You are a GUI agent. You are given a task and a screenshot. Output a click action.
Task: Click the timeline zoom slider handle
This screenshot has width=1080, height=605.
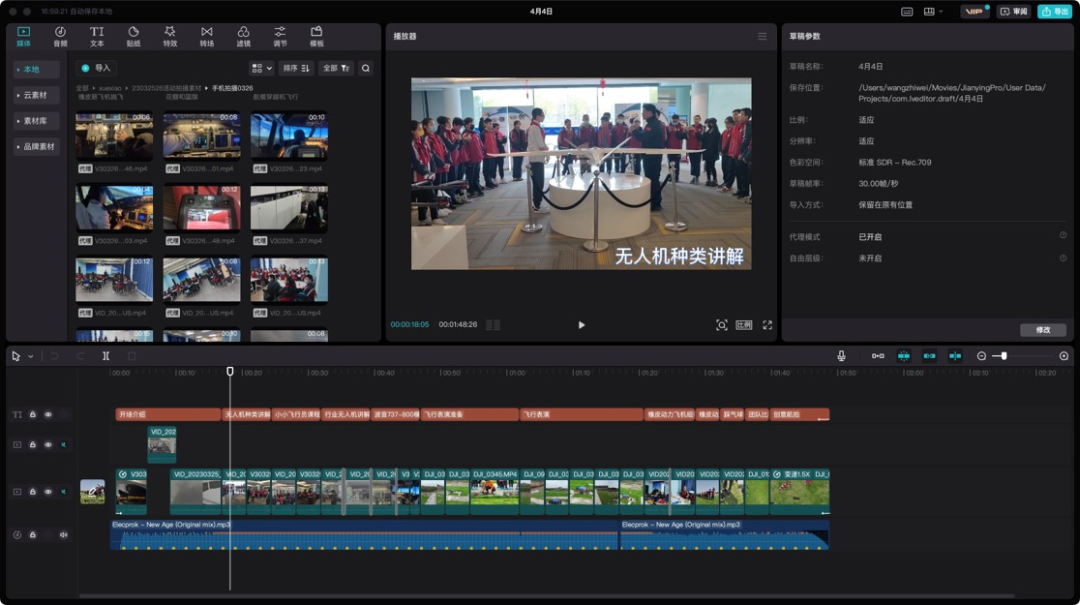[1003, 356]
